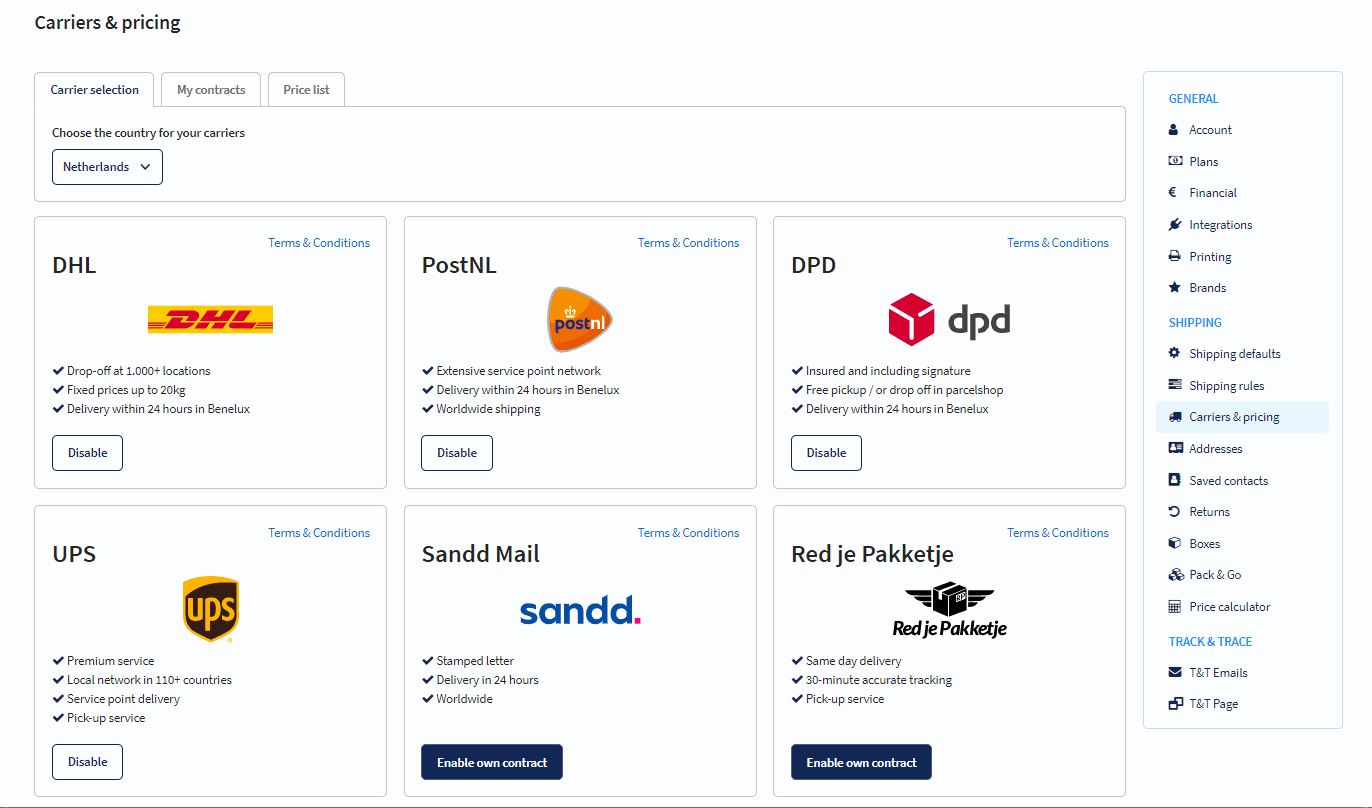
Task: Open DHL Terms & Conditions
Action: (319, 243)
